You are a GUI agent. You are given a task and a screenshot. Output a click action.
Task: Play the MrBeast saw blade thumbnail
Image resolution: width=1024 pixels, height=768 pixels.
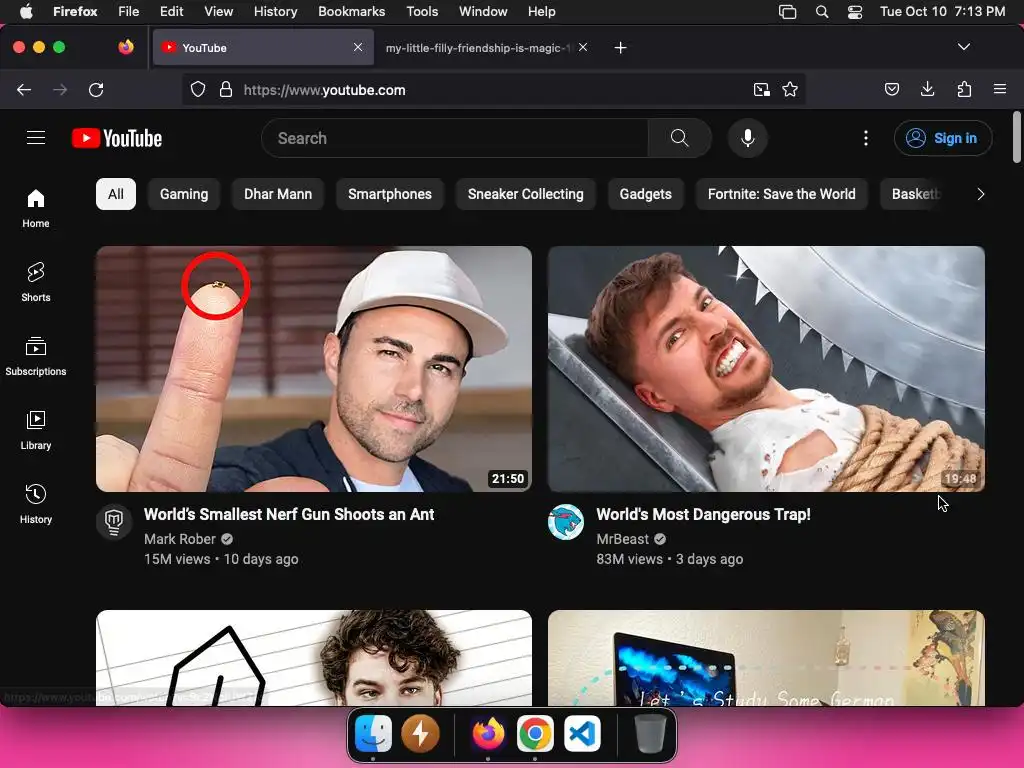[x=766, y=369]
